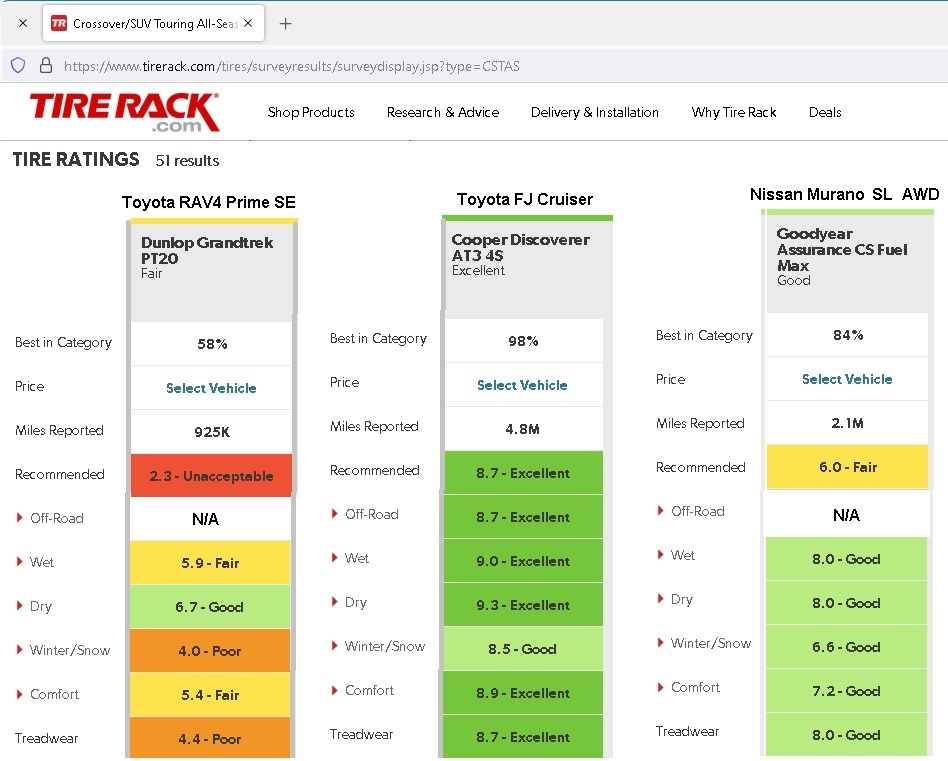
Task: Click the 58% best in category value
Action: [212, 344]
